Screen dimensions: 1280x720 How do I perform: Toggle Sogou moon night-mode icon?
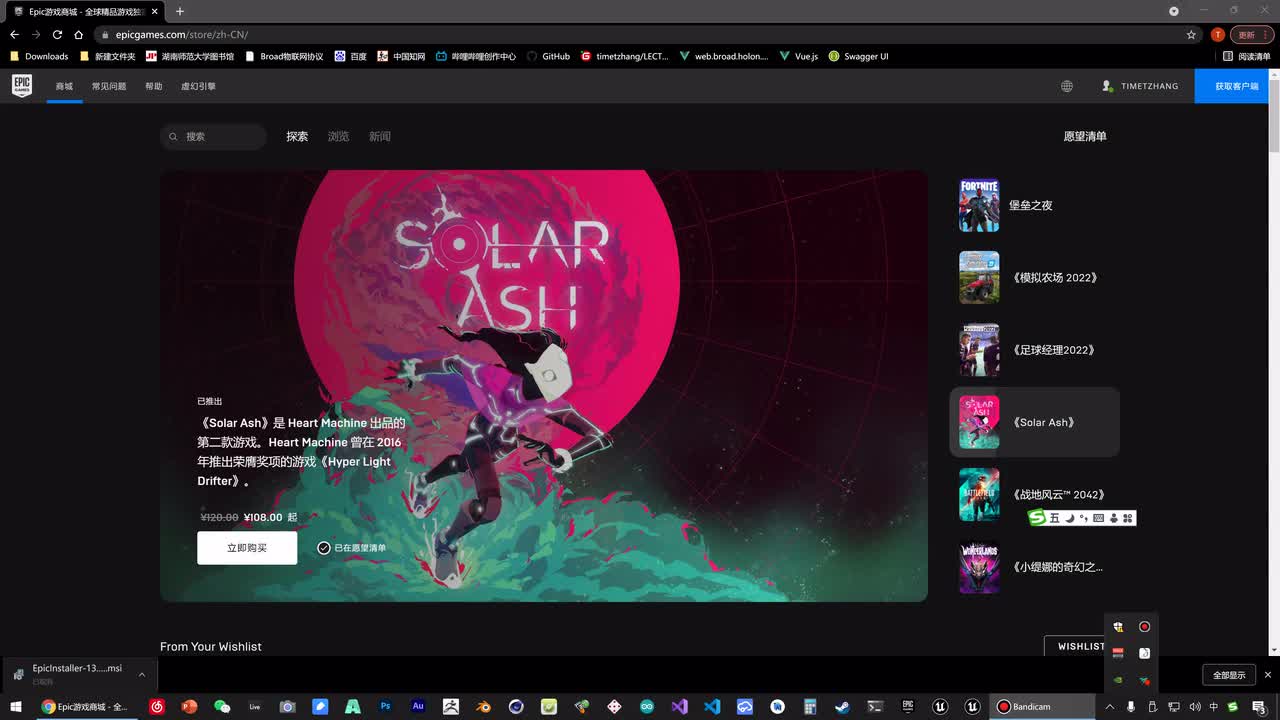(1069, 518)
